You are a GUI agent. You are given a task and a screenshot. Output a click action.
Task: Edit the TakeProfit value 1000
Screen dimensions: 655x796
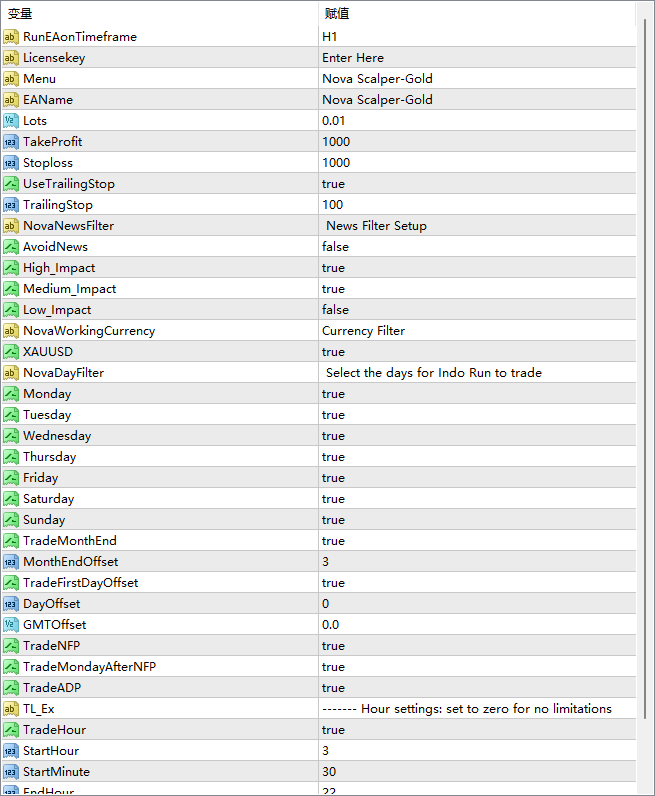click(336, 142)
